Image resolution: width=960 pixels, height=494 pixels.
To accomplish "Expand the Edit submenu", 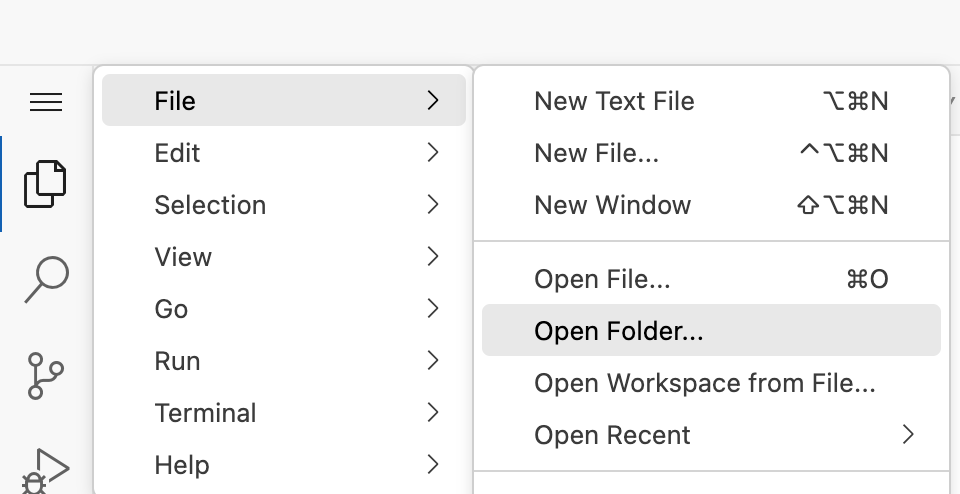I will tap(284, 153).
